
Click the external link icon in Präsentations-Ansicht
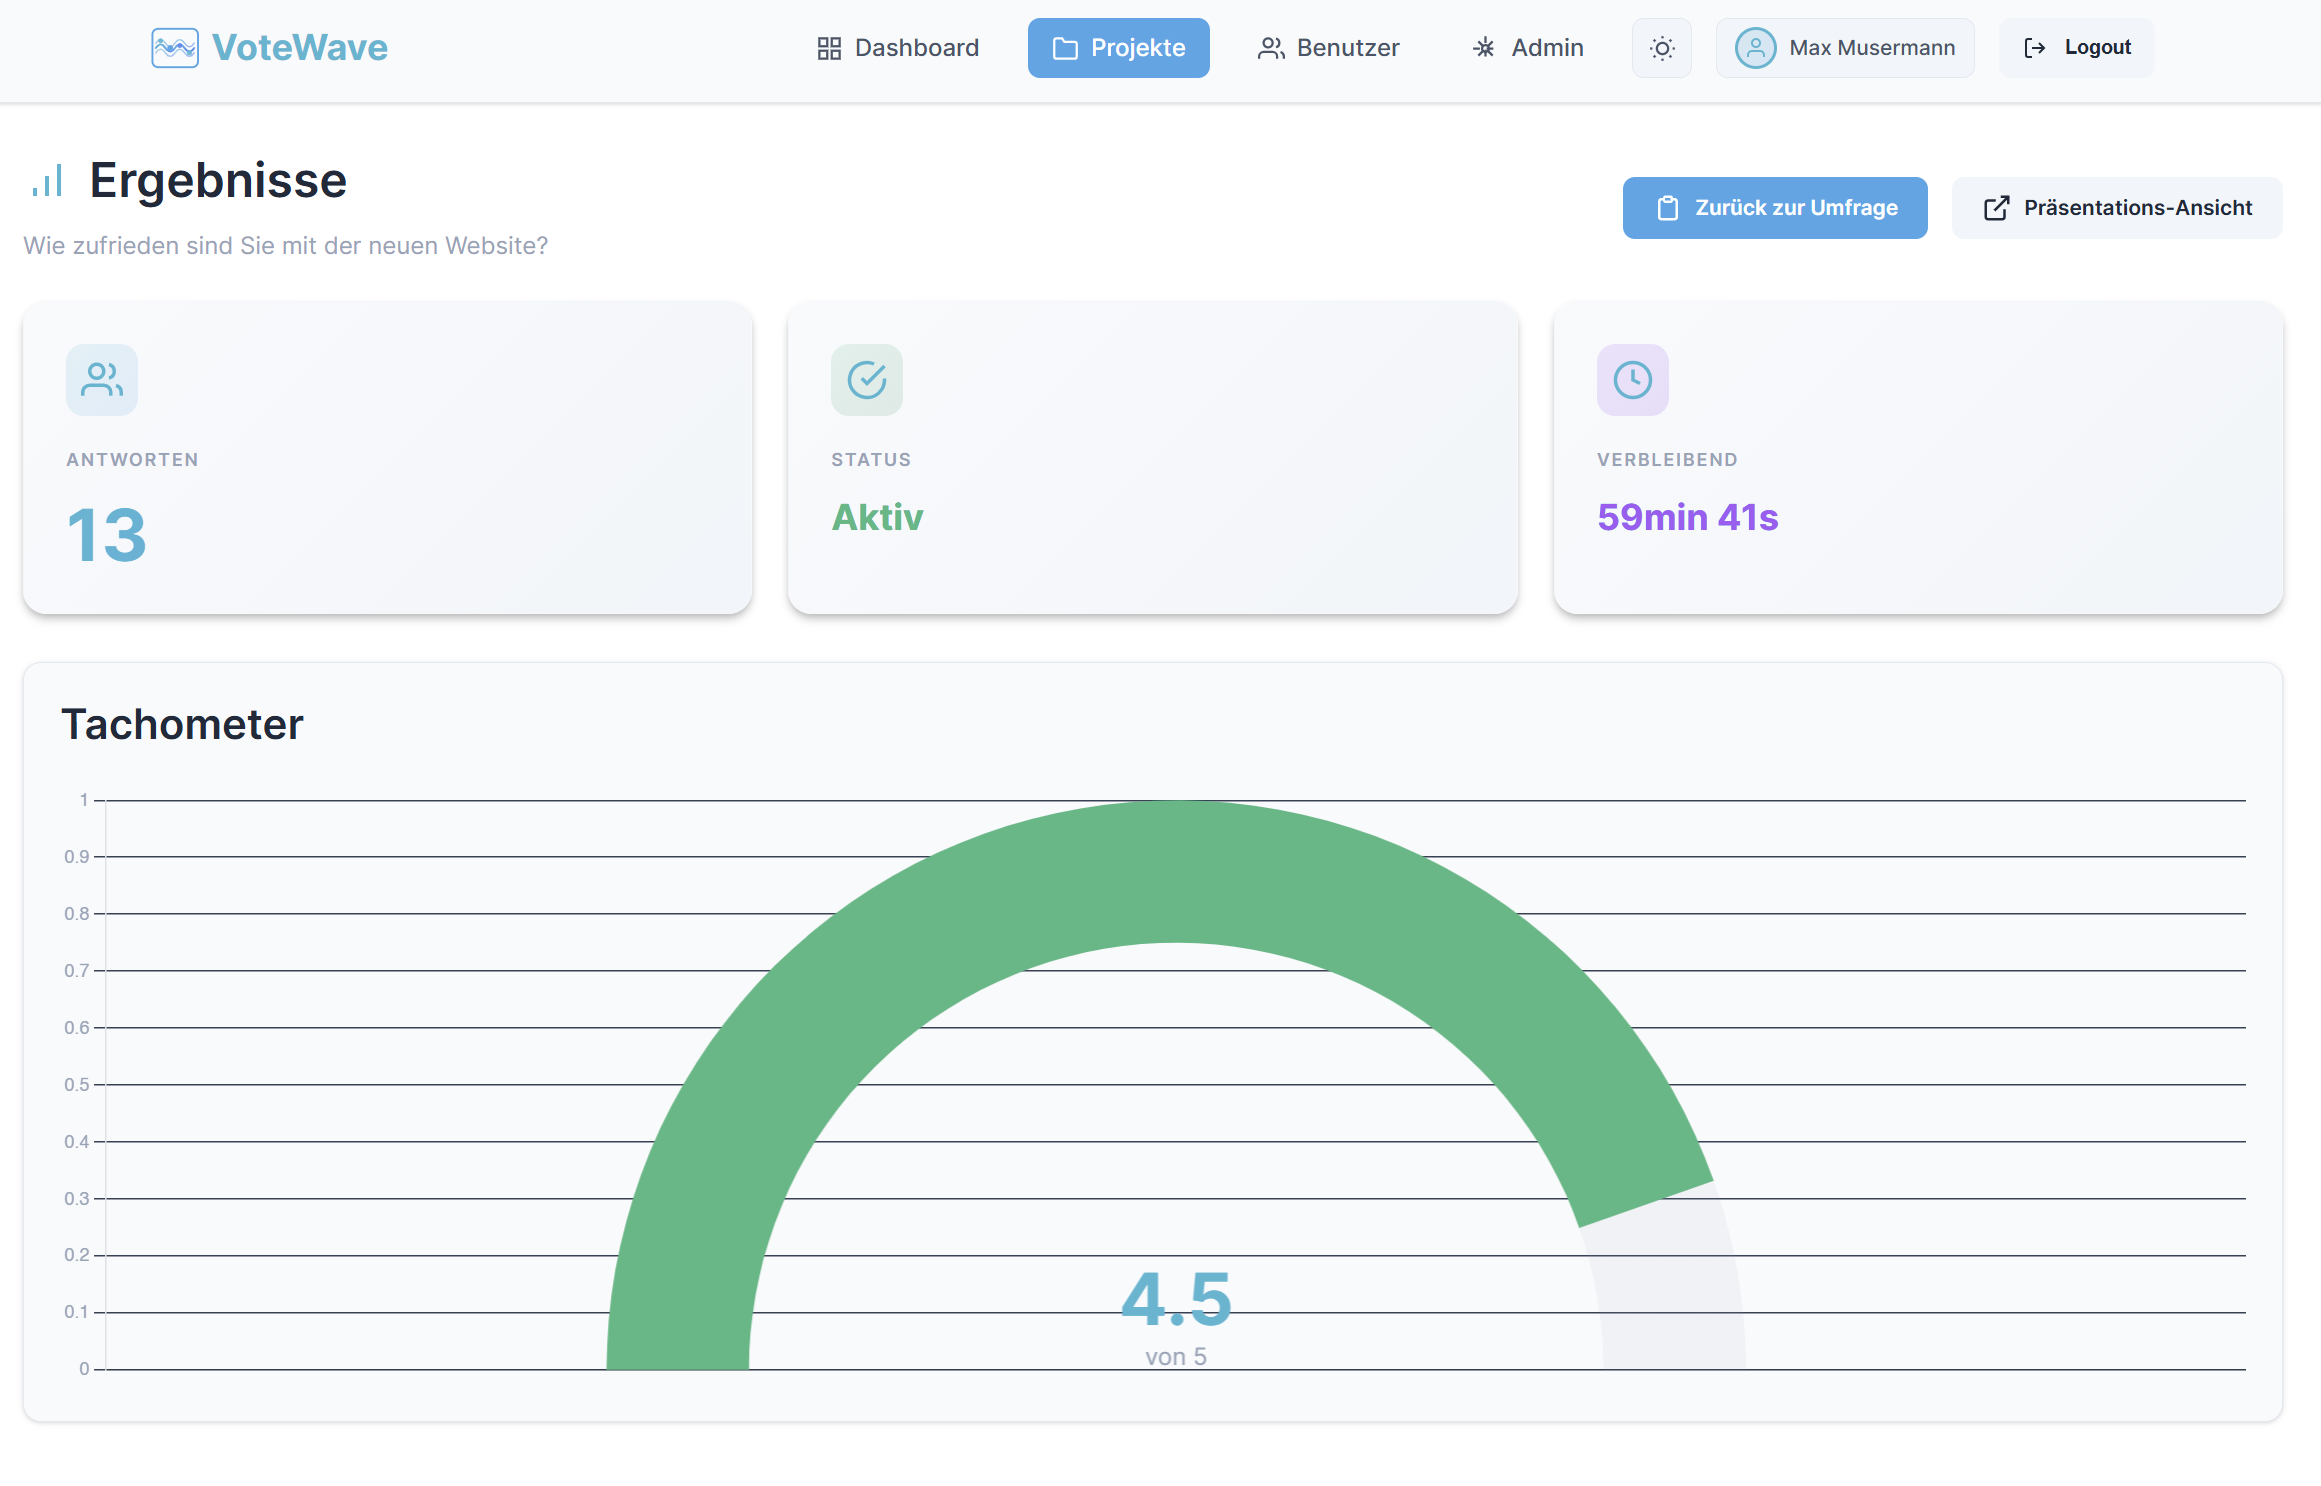click(x=1996, y=208)
